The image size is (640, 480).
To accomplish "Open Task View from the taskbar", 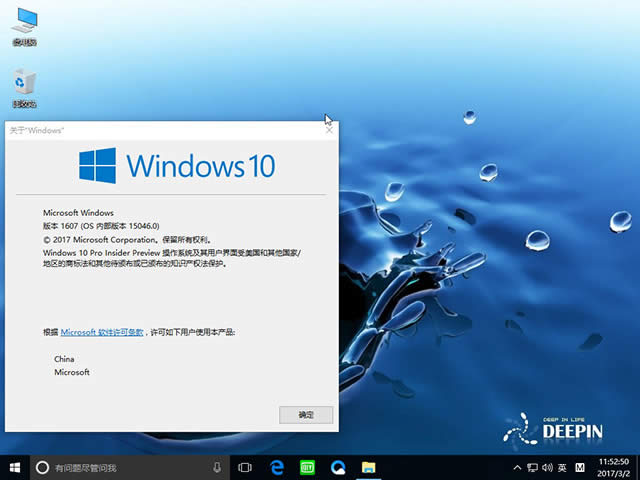I will coord(245,467).
